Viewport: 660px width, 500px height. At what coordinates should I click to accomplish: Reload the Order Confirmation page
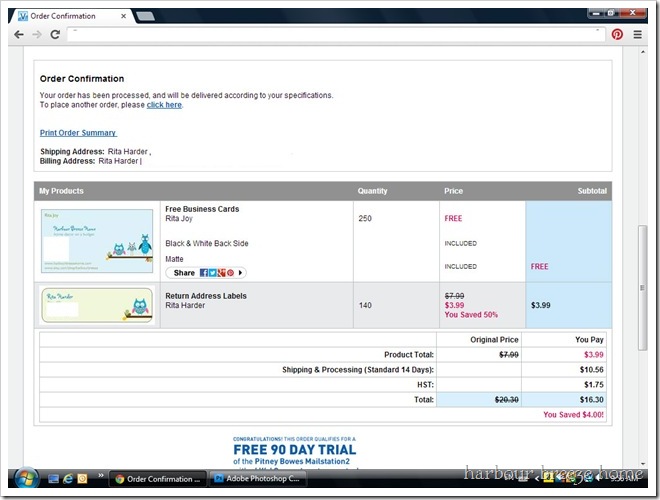click(x=55, y=35)
